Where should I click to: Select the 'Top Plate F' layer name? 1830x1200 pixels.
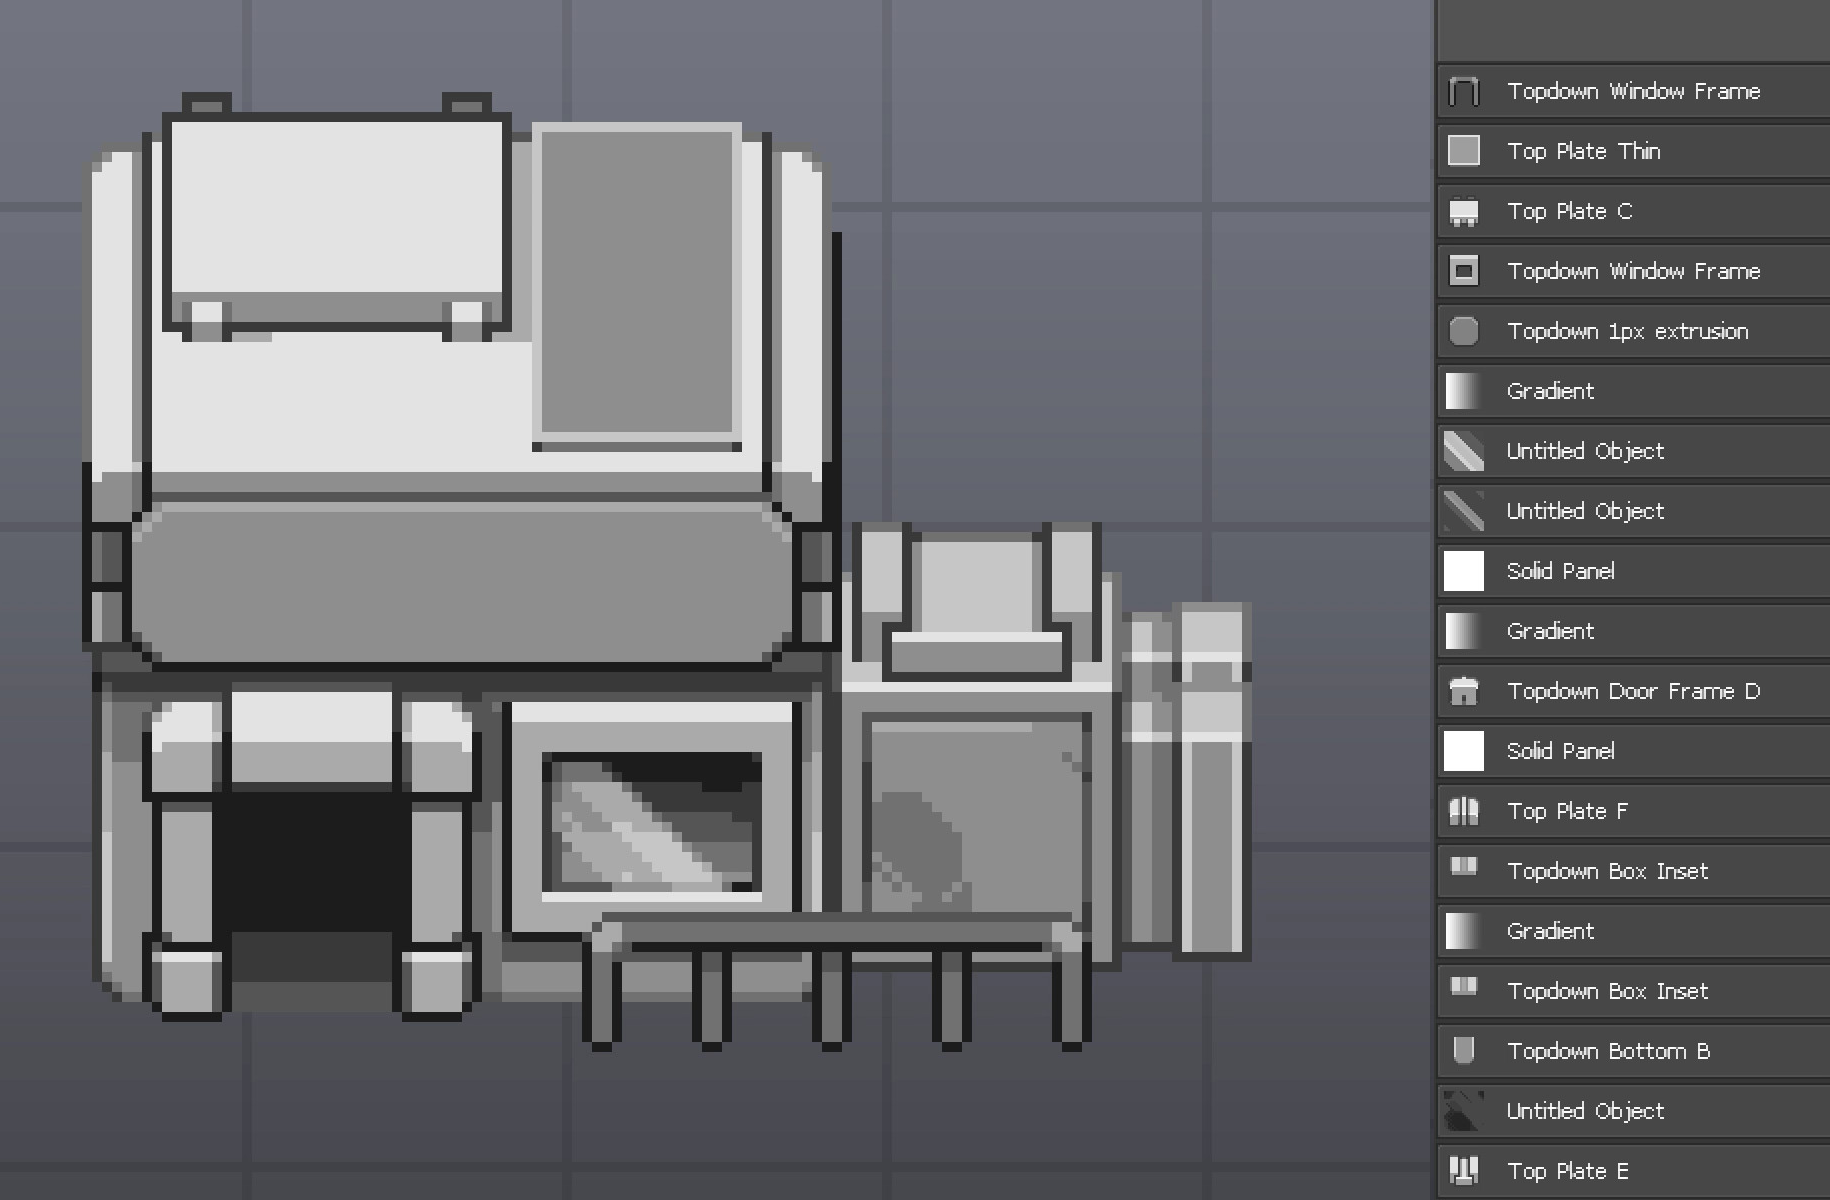click(1568, 811)
